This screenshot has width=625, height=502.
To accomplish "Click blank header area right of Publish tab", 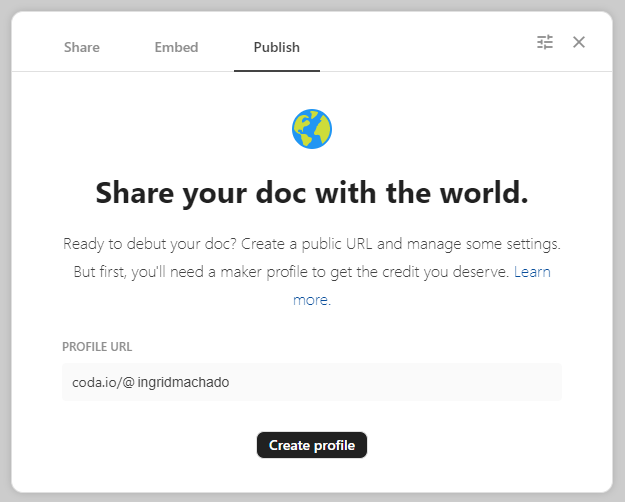I will (x=420, y=45).
